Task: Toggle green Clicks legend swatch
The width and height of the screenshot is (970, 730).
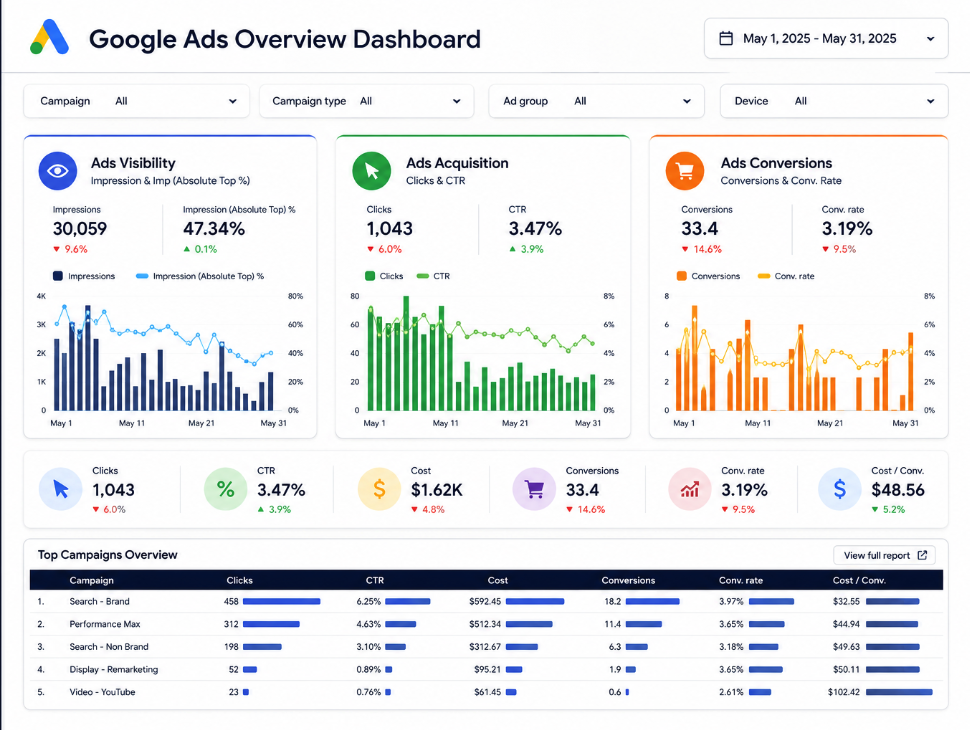Action: [370, 276]
